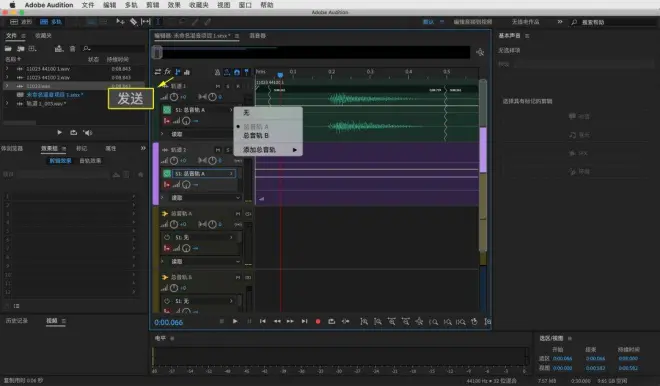The image size is (660, 386).
Task: Click the 波形 waveform view button
Action: [x=21, y=22]
